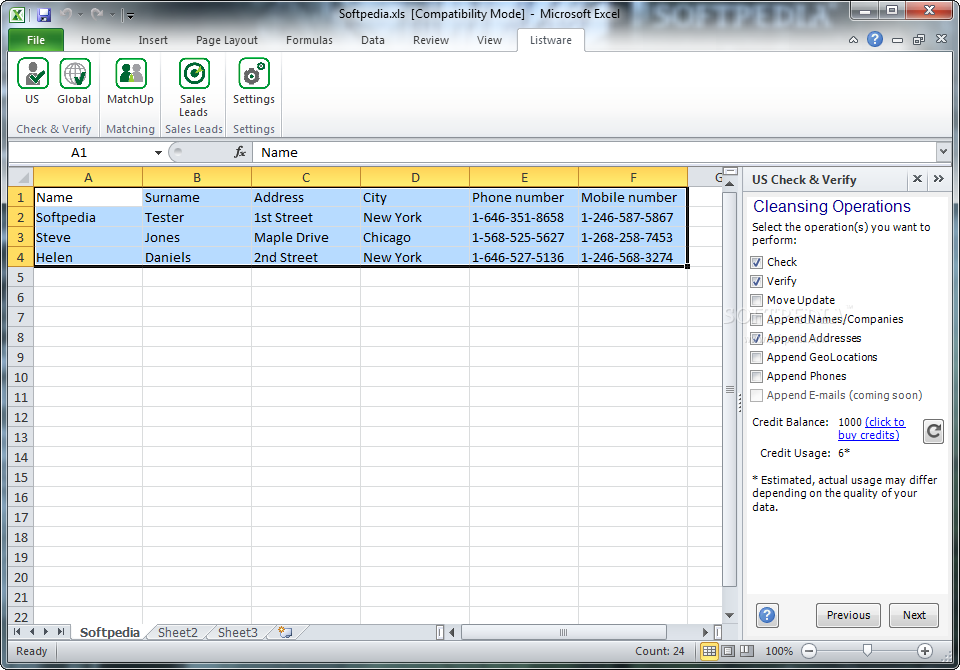This screenshot has width=960, height=670.
Task: Enable Append GeoLocations checkbox
Action: (757, 357)
